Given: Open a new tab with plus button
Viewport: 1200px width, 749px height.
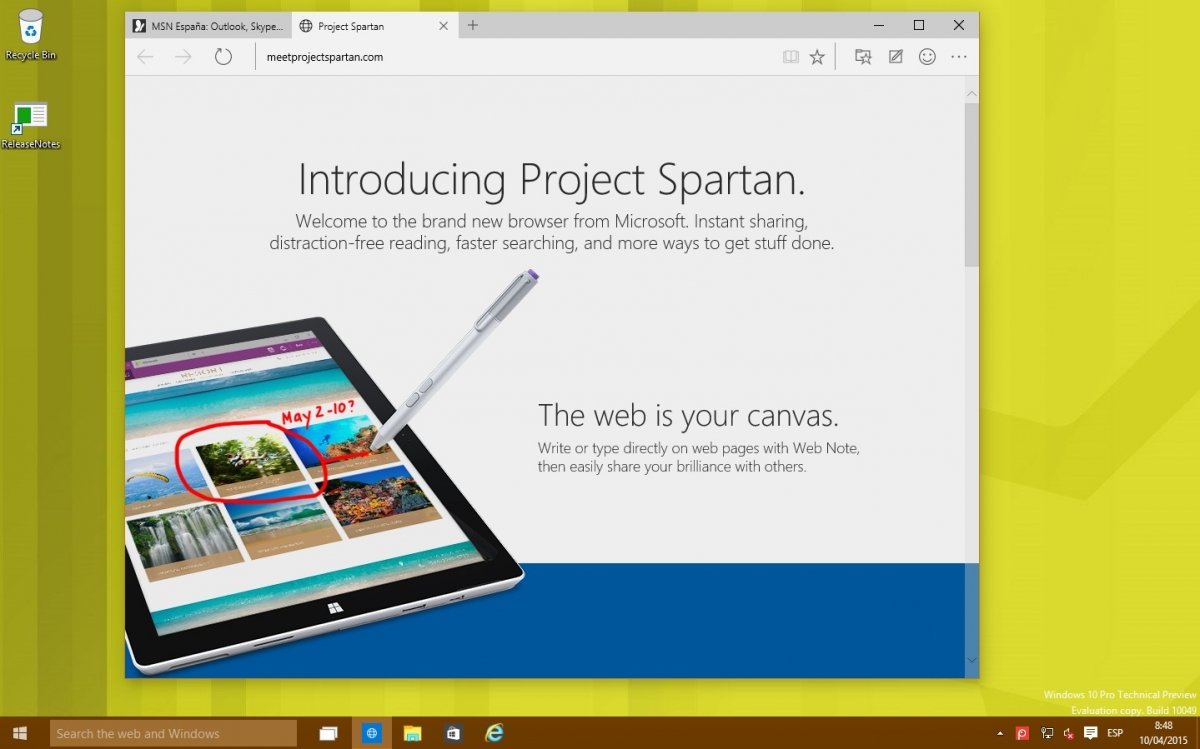Looking at the screenshot, I should click(x=473, y=25).
